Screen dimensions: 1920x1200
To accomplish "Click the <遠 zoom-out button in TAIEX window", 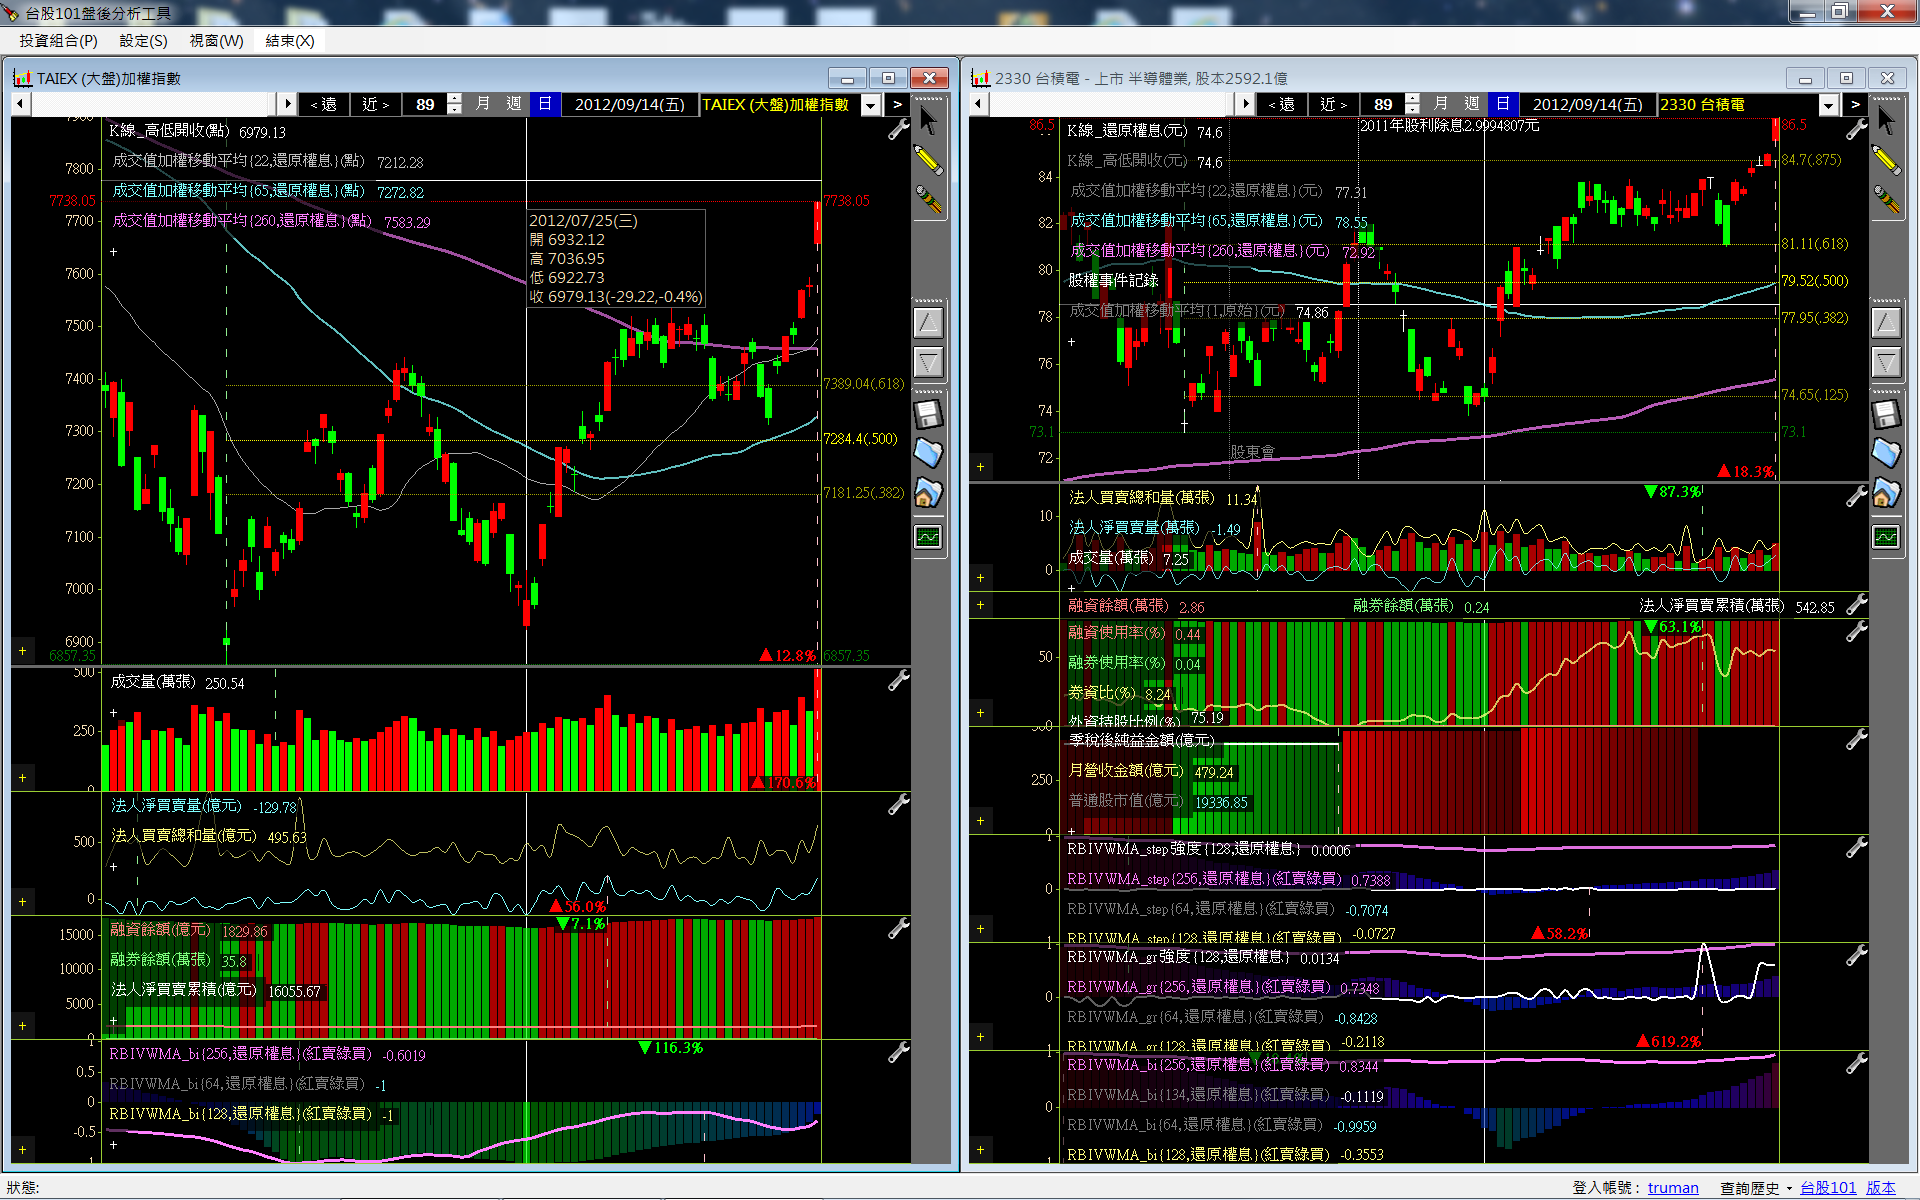I will coord(324,104).
